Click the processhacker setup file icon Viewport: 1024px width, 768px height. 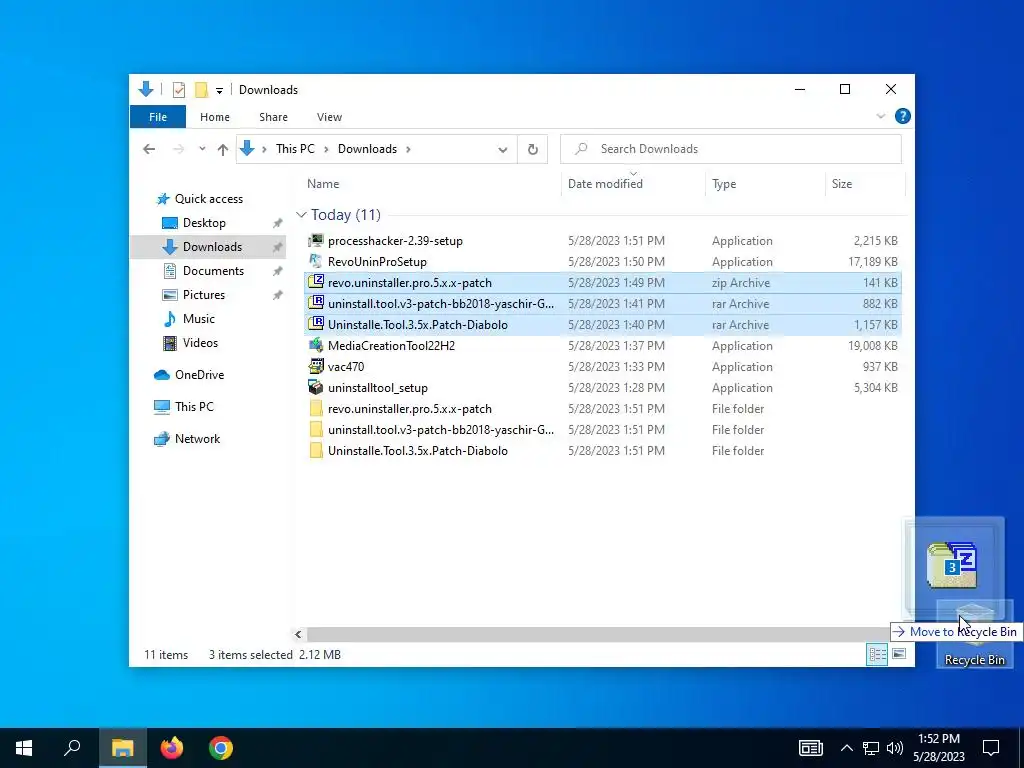(x=316, y=241)
